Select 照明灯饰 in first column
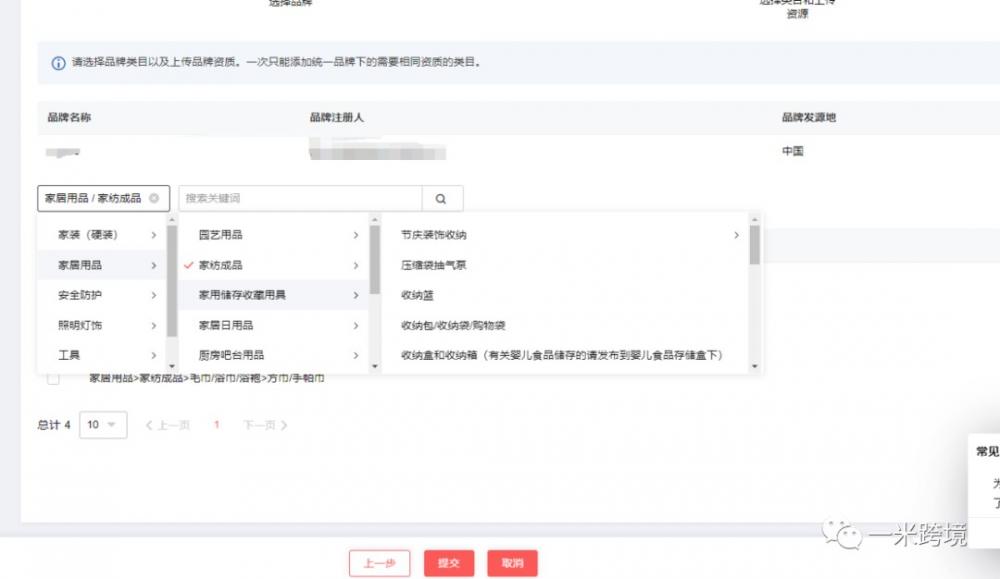This screenshot has height=579, width=1000. tap(80, 325)
